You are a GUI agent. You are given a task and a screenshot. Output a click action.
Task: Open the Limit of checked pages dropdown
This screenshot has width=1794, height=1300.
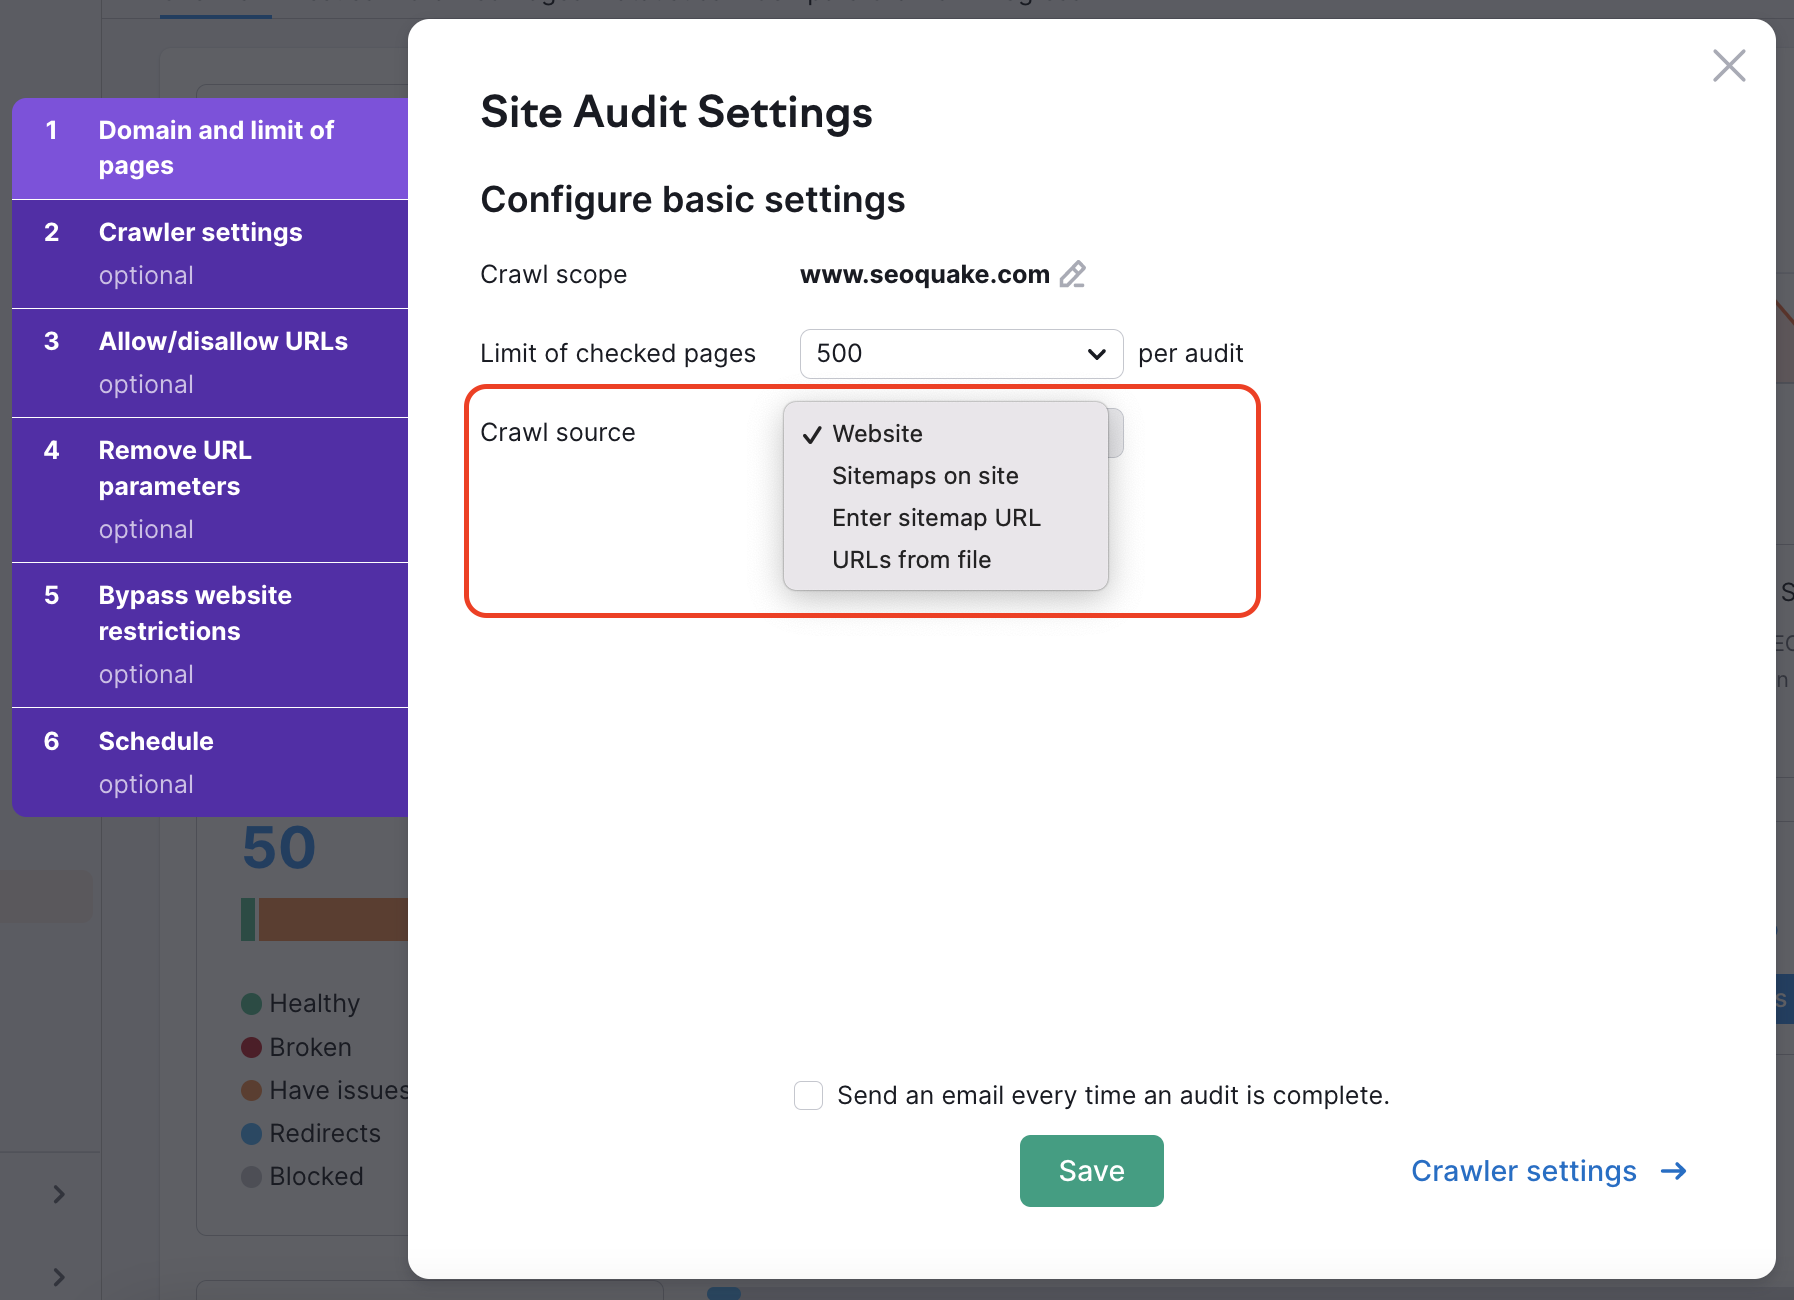pos(961,354)
